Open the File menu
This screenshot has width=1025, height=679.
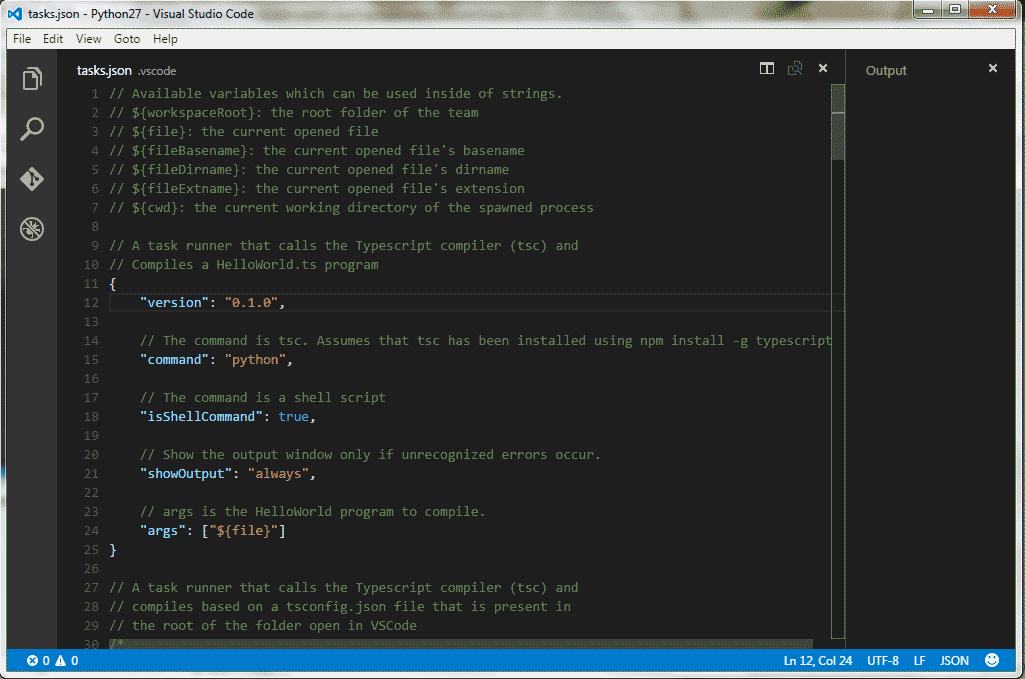22,39
